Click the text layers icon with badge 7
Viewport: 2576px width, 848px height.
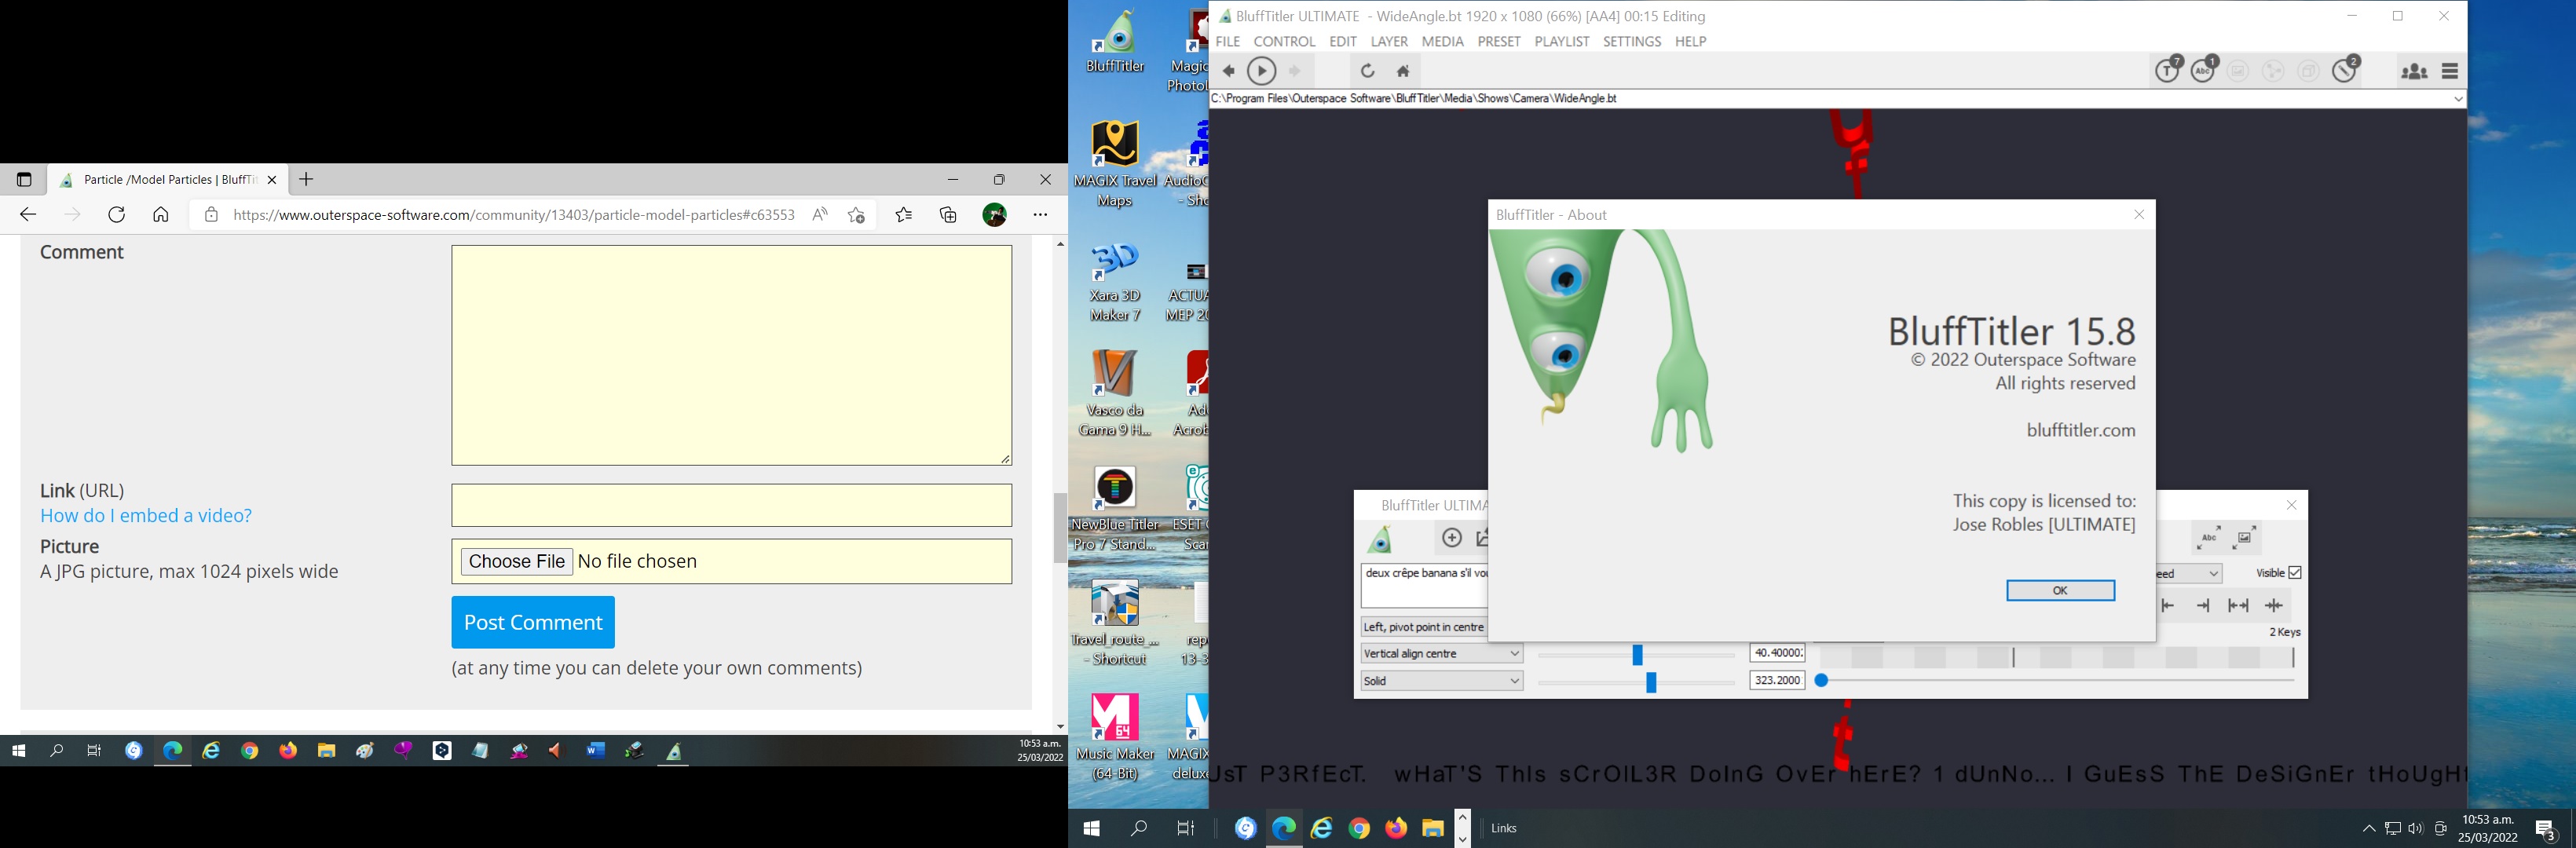point(2168,69)
